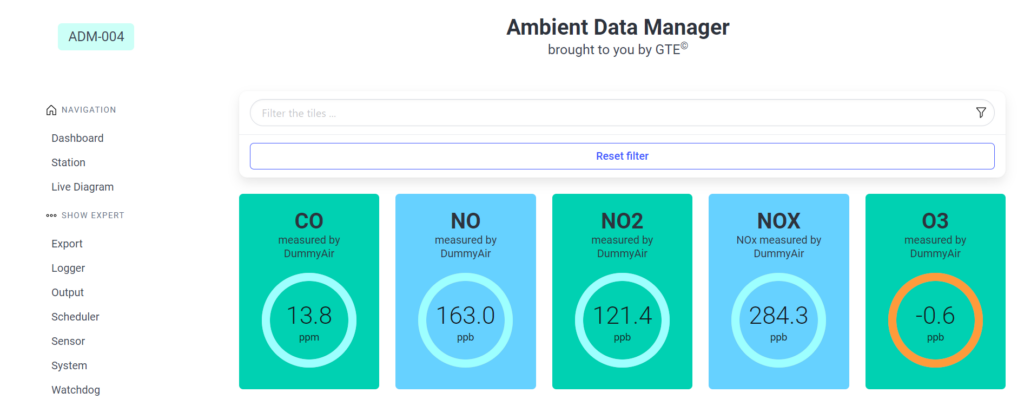1024x399 pixels.
Task: Click the ADM-004 station badge
Action: click(x=96, y=37)
